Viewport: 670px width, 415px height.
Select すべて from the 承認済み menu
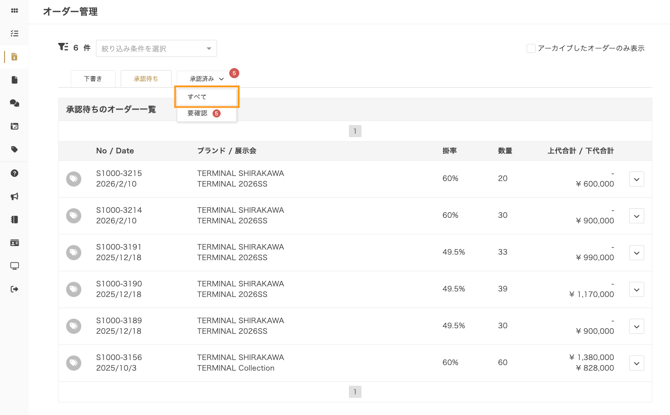[x=206, y=97]
